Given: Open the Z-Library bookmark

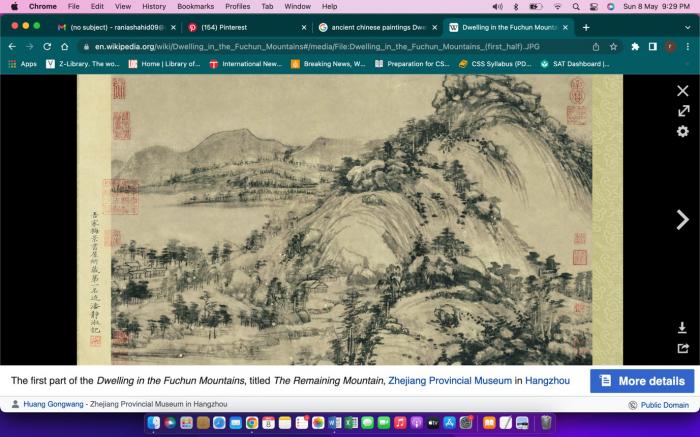Looking at the screenshot, I should pos(83,64).
